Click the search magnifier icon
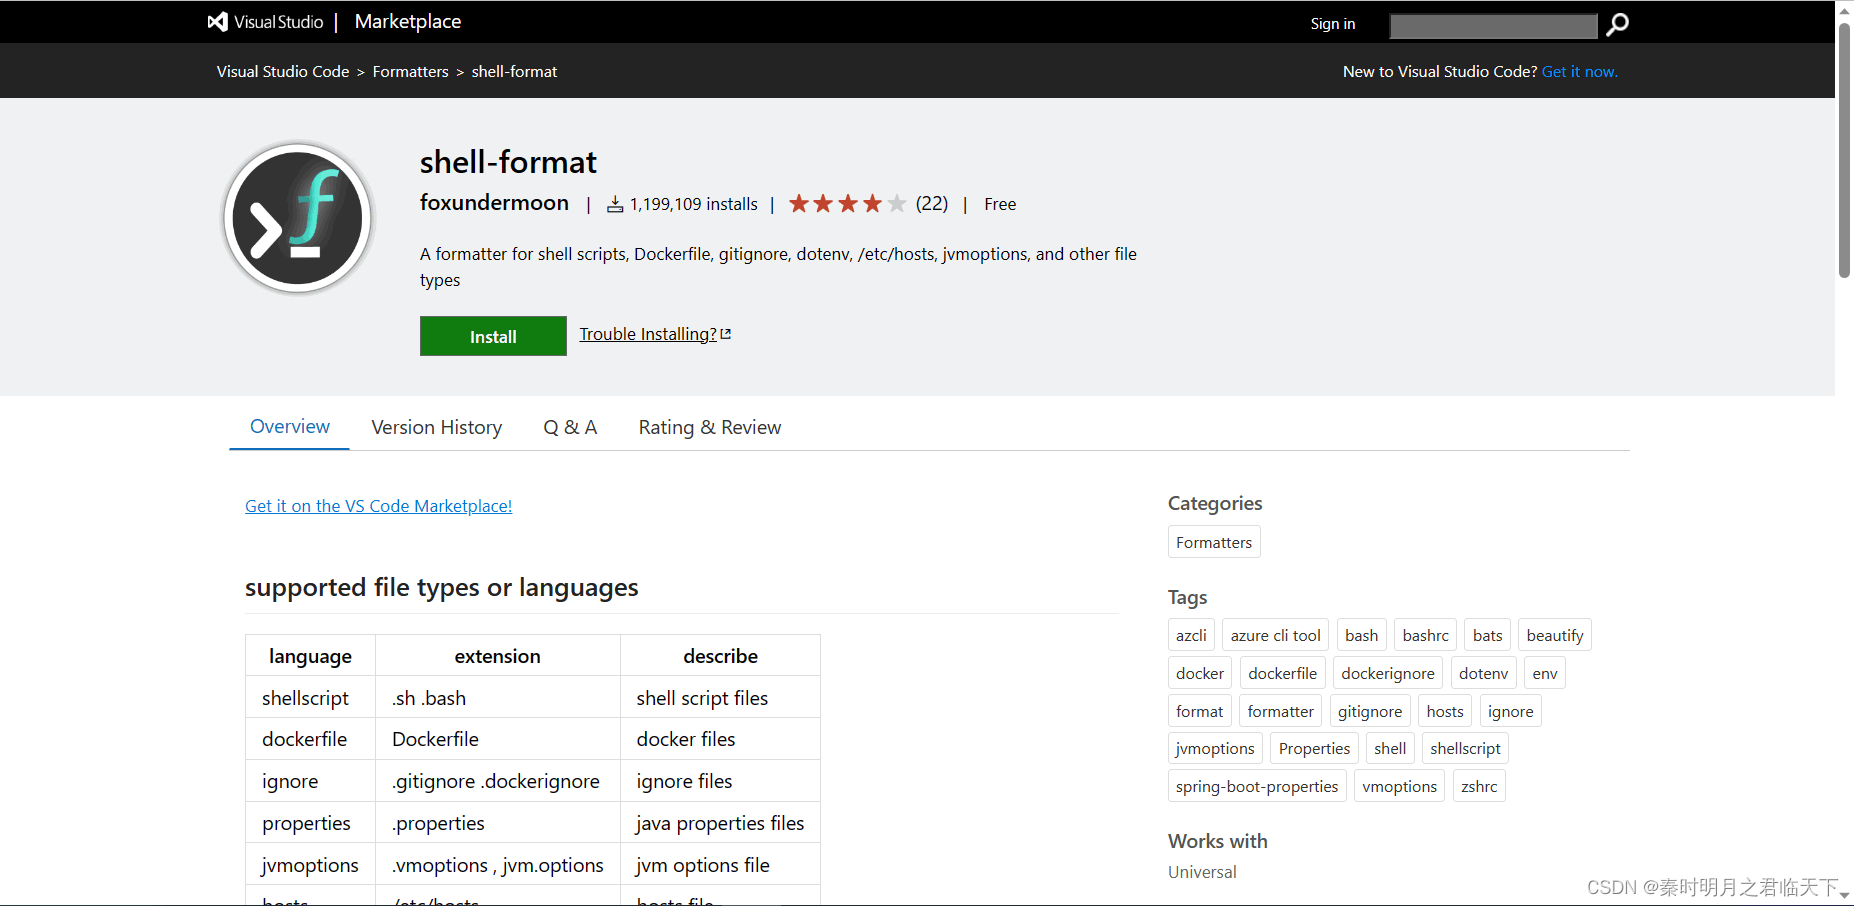The height and width of the screenshot is (906, 1854). [1617, 24]
